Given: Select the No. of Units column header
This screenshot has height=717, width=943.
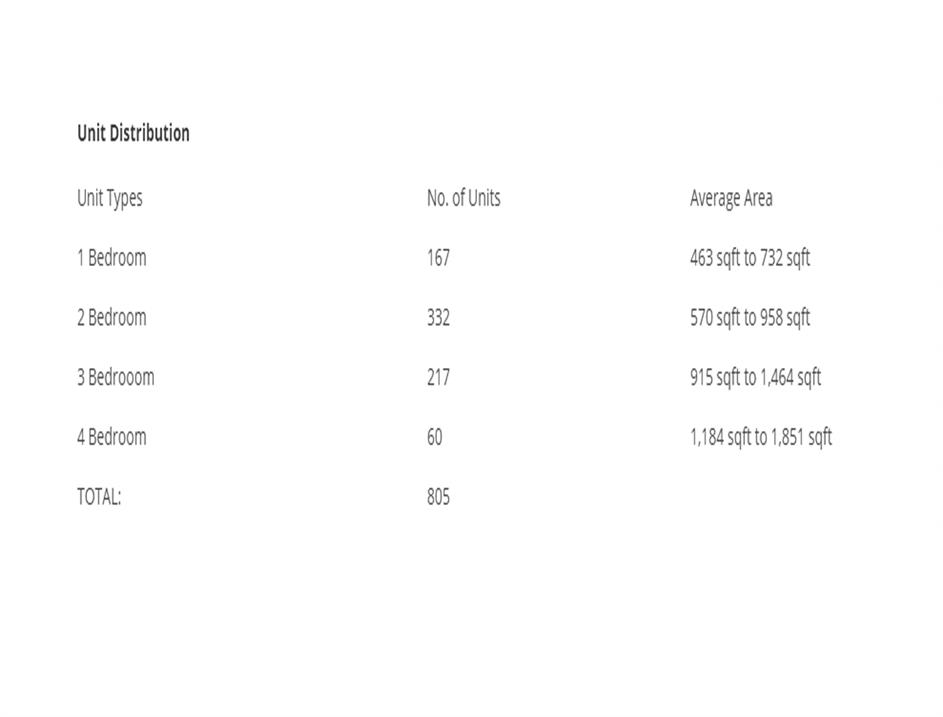Looking at the screenshot, I should 463,198.
